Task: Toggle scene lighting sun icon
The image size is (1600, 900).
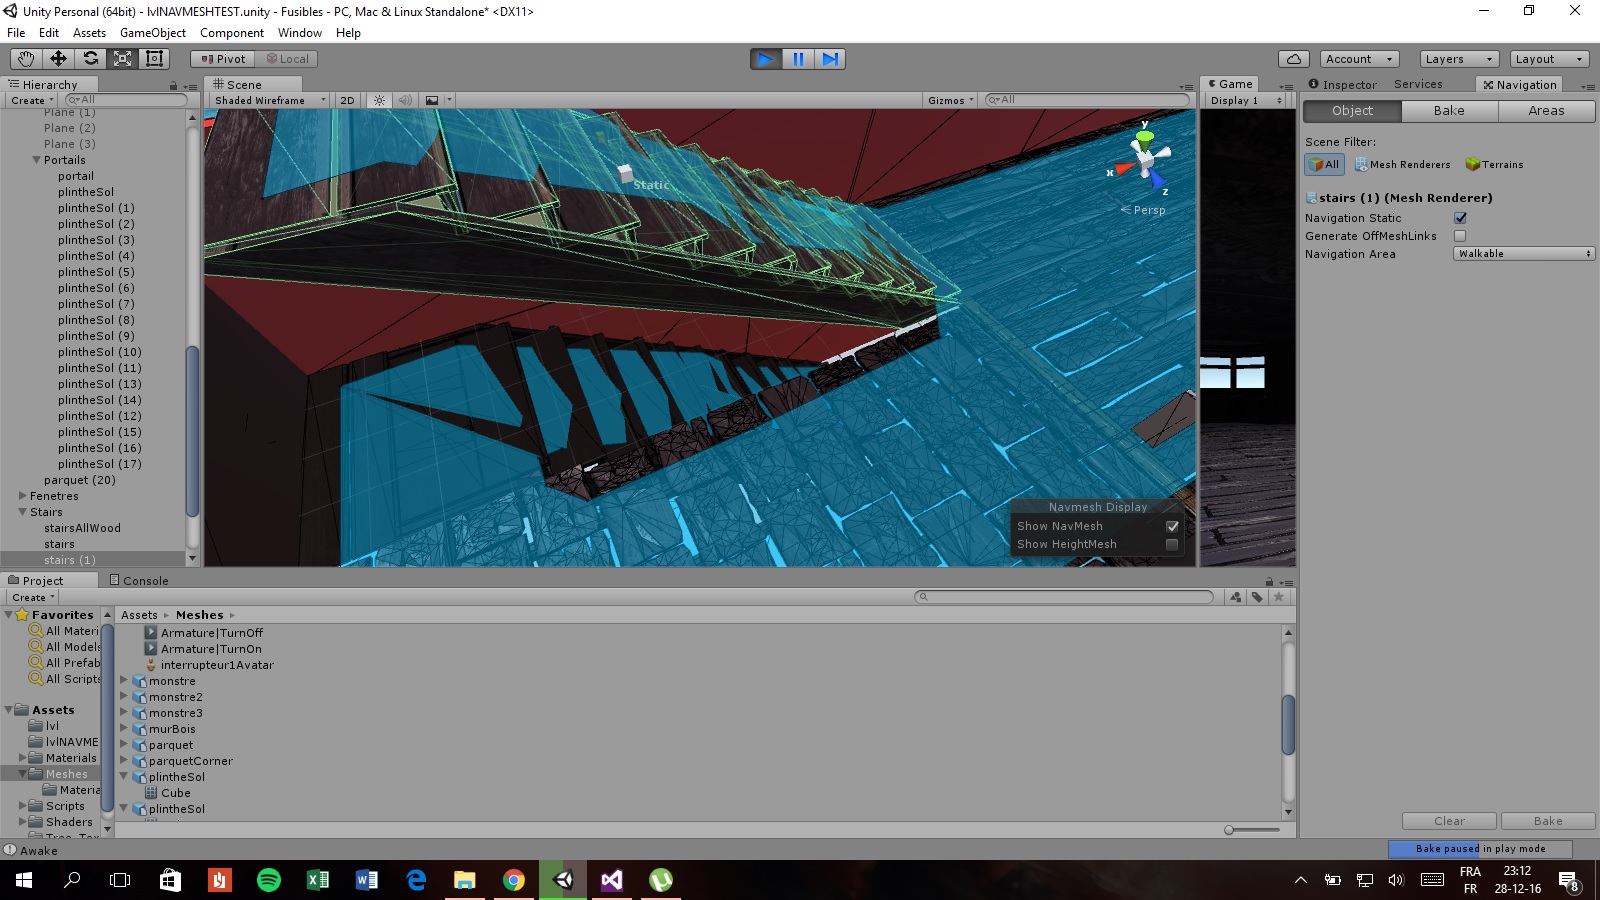Action: (x=379, y=100)
